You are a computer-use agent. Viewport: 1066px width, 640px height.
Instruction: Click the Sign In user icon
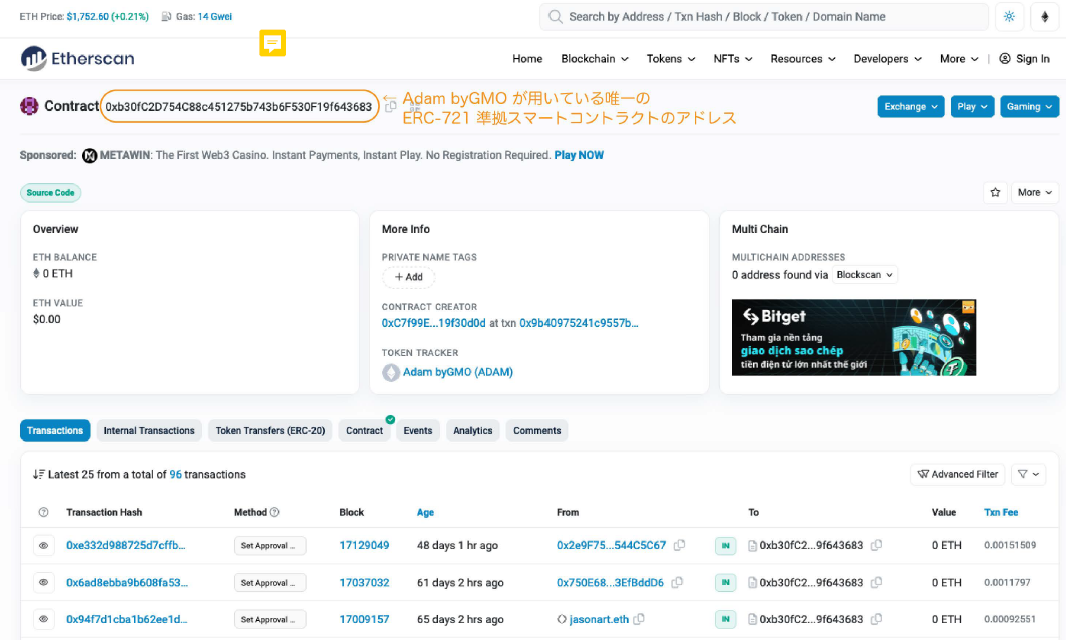[x=1004, y=58]
